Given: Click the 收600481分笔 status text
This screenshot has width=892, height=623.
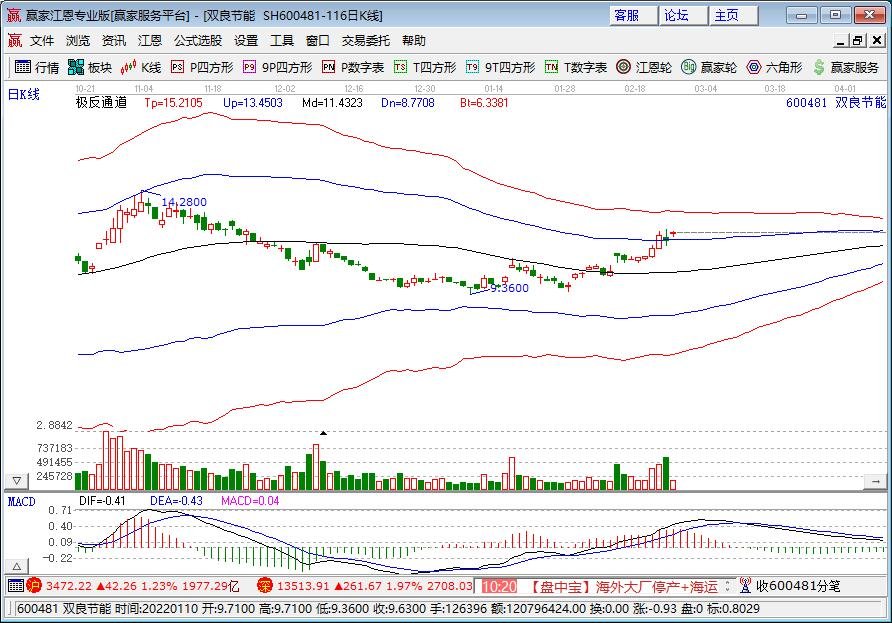Looking at the screenshot, I should (798, 585).
